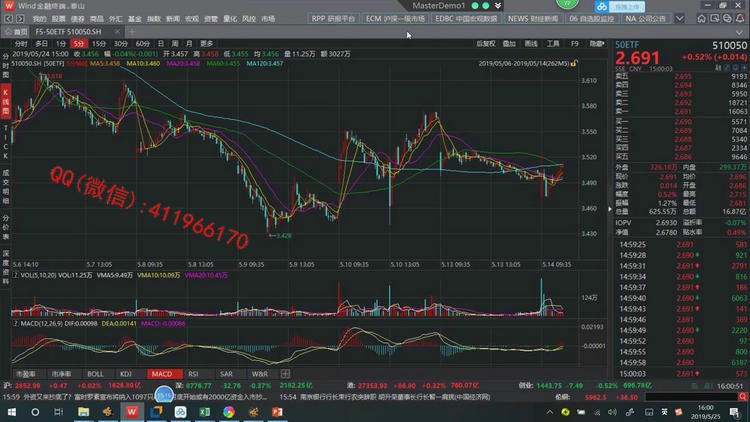Screen dimensions: 750x422
Task: Switch chart to 5分 period
Action: click(78, 44)
